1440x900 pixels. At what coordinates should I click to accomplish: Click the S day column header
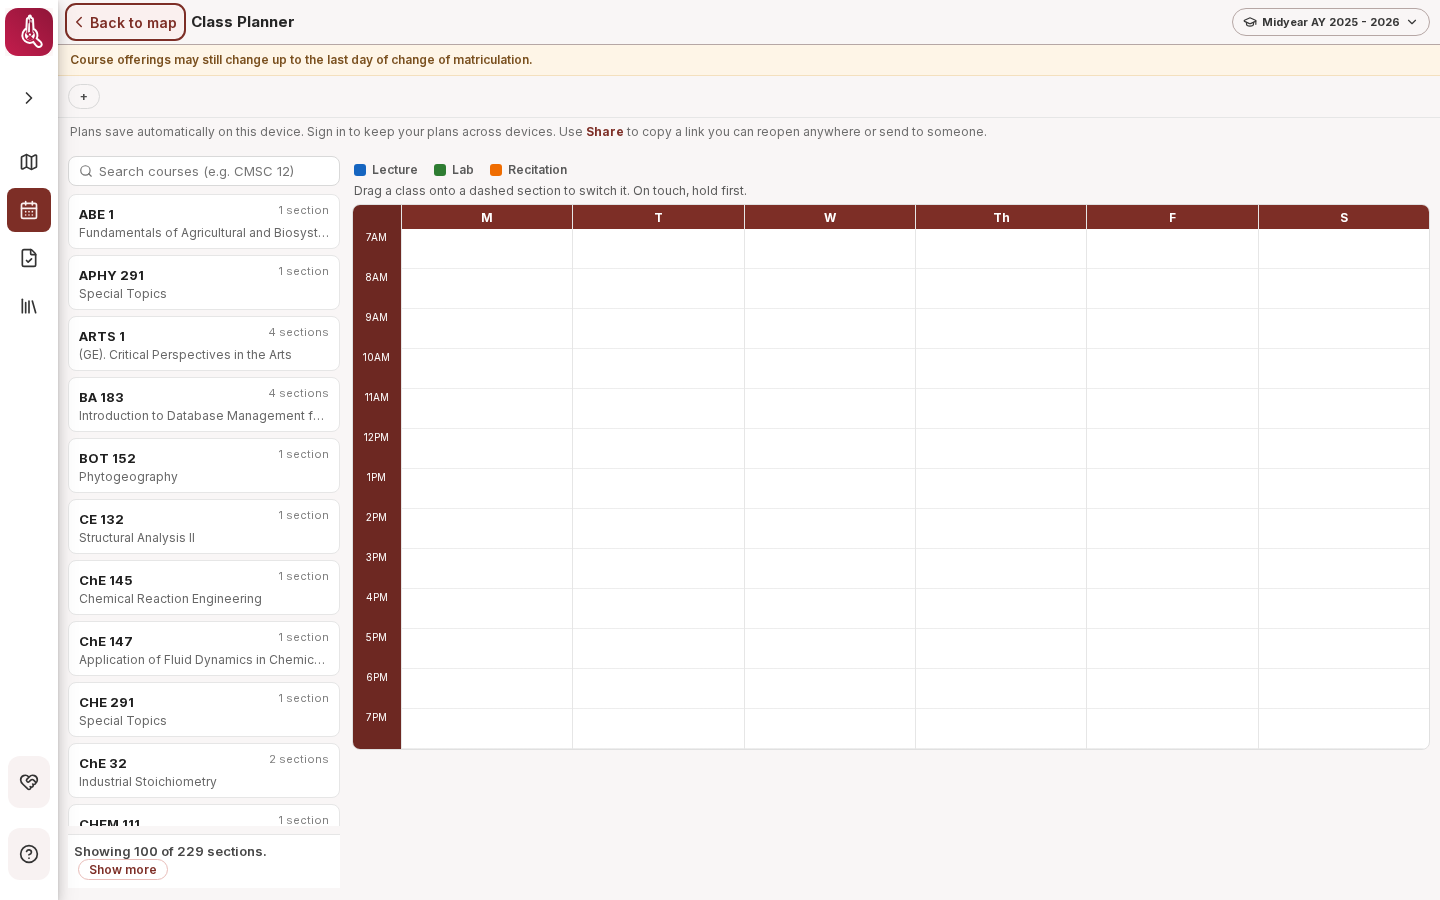(x=1344, y=217)
